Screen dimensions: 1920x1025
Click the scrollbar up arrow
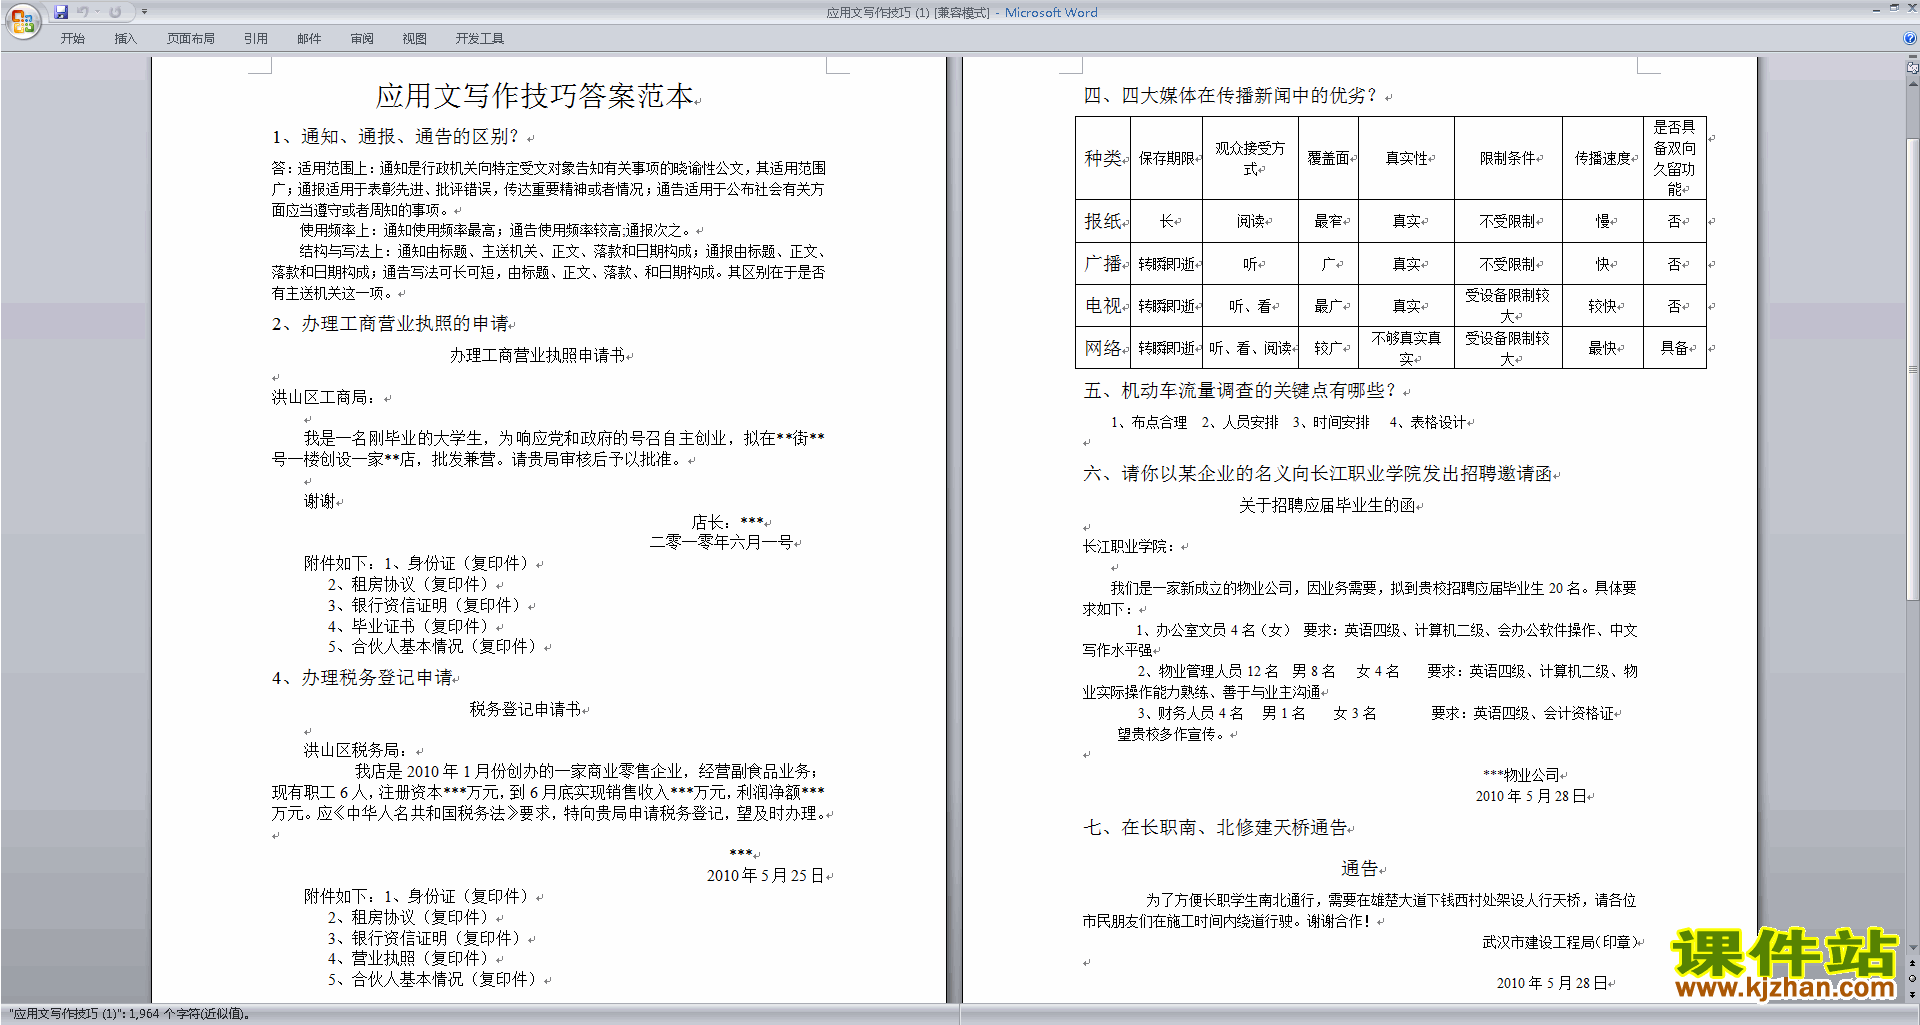(1913, 84)
